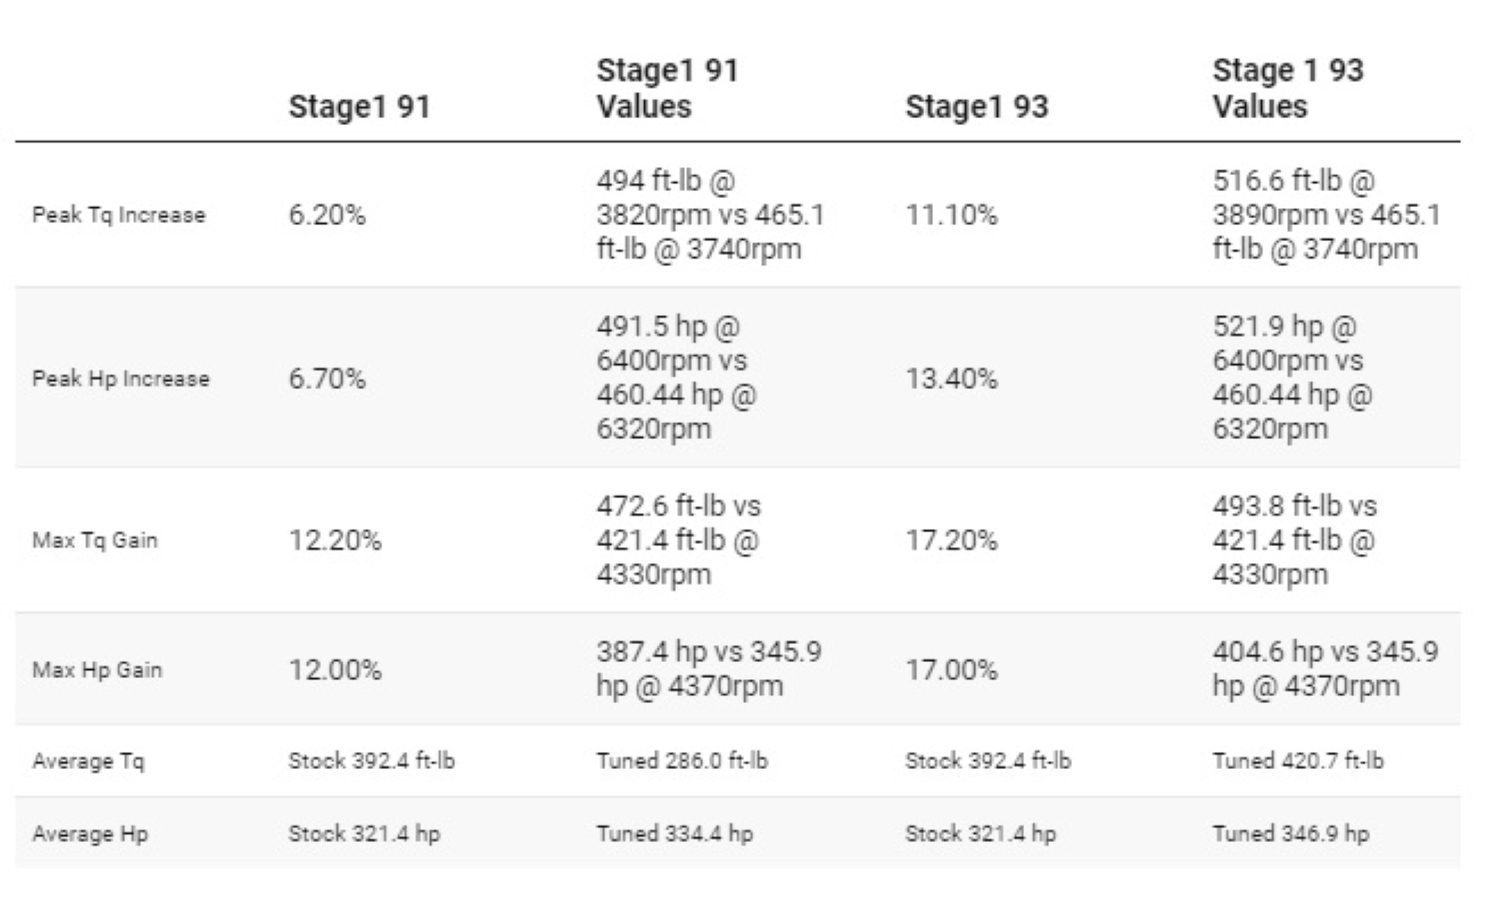
Task: Click the Tuned 346.9 hp cell
Action: [1290, 834]
